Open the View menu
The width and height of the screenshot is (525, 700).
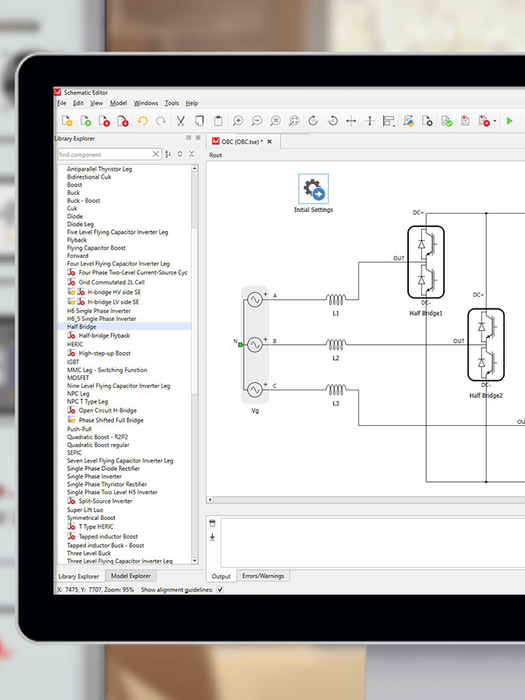[96, 103]
